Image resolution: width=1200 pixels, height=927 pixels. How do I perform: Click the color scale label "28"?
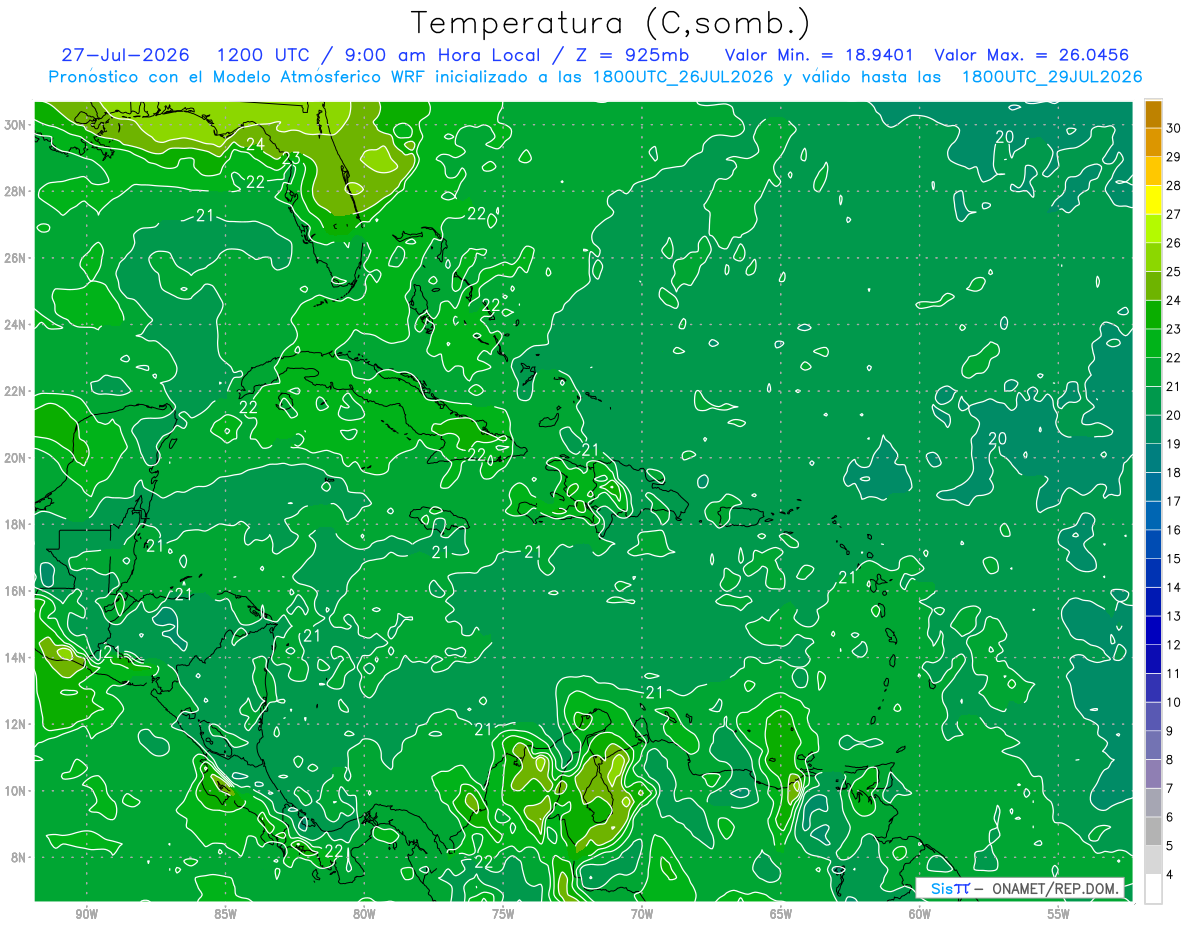point(1174,186)
